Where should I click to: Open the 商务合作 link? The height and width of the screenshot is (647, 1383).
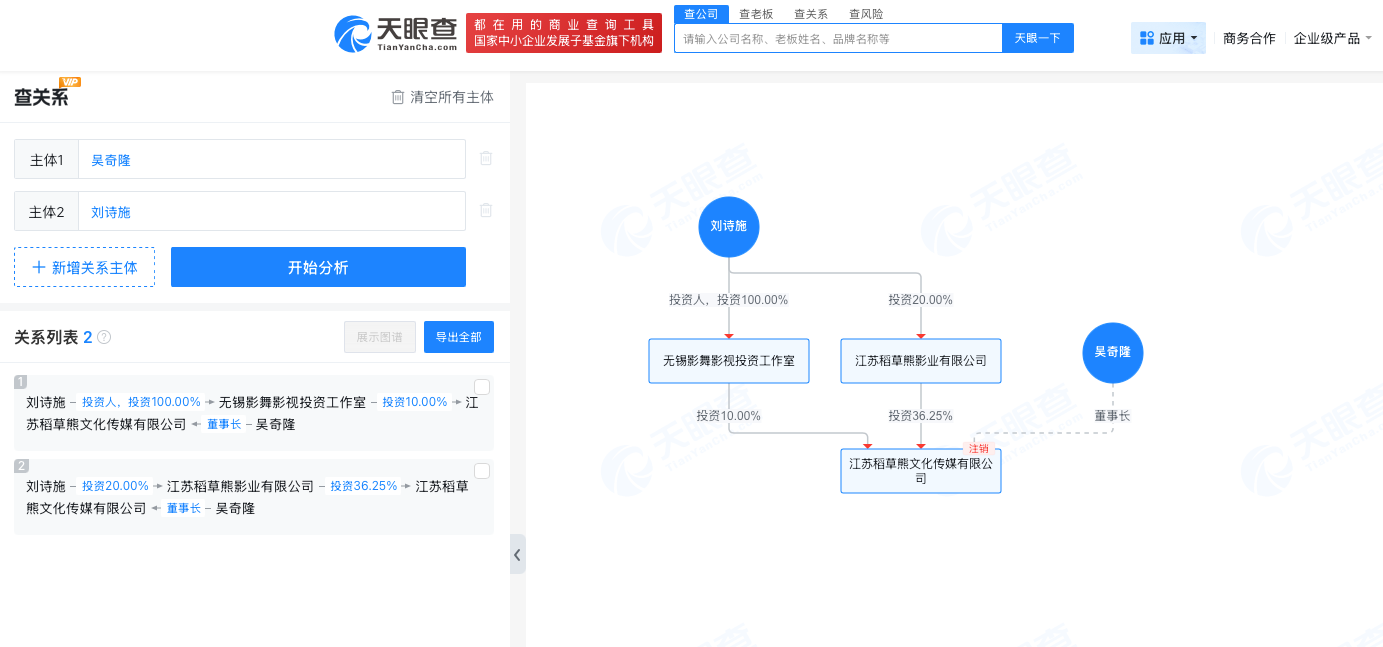1249,38
